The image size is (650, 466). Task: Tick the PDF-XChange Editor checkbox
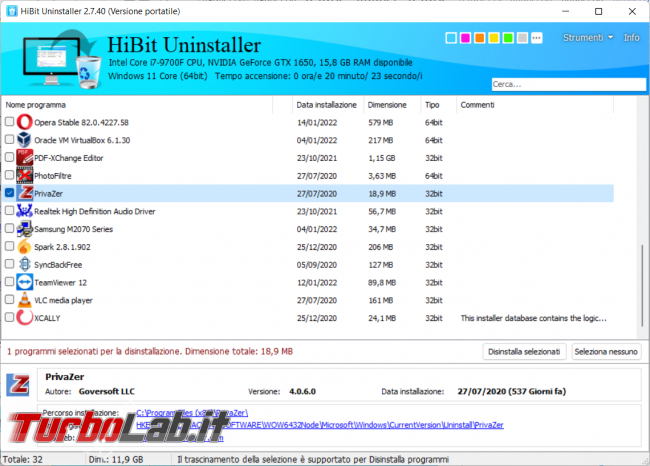point(9,158)
